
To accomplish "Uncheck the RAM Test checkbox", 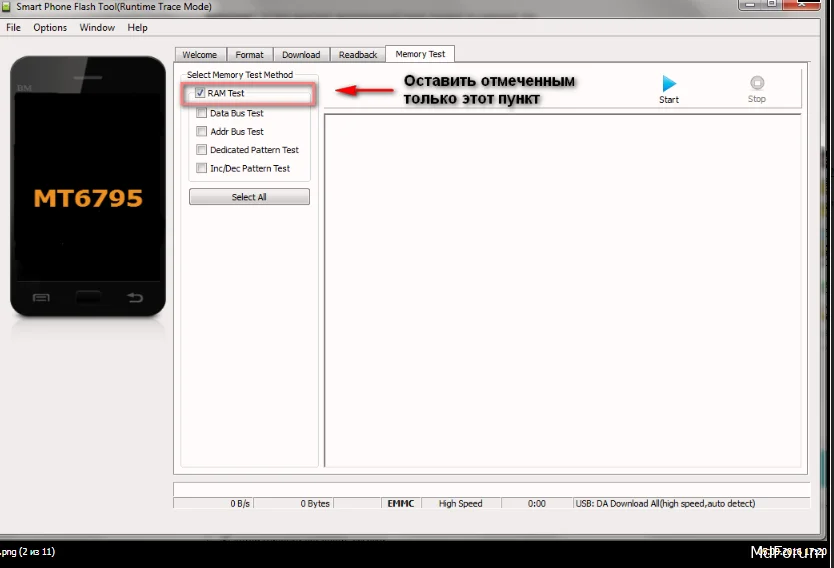I will pos(201,93).
